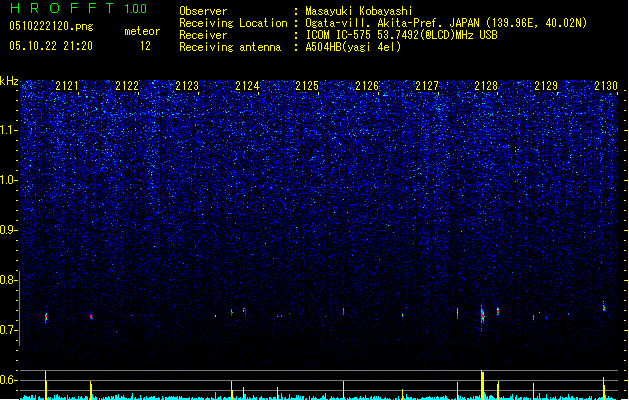This screenshot has height=400, width=629.
Task: Click the Observer label
Action: coord(203,11)
